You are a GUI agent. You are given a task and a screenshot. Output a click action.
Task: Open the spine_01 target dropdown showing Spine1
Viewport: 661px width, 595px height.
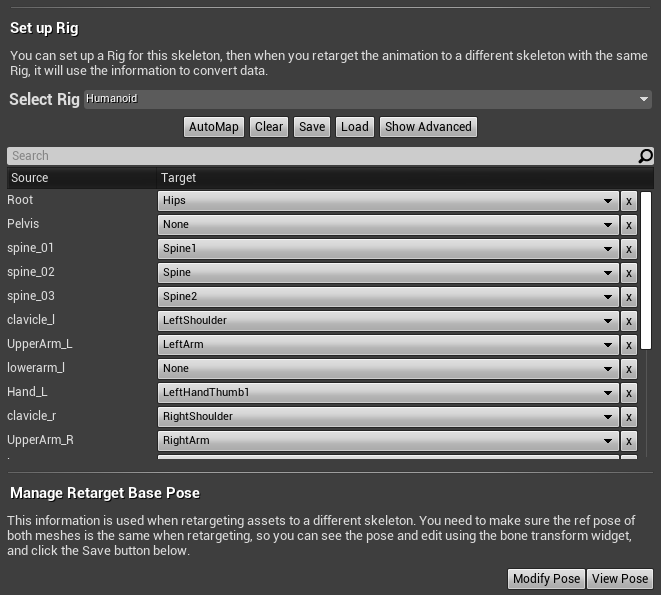coord(388,249)
